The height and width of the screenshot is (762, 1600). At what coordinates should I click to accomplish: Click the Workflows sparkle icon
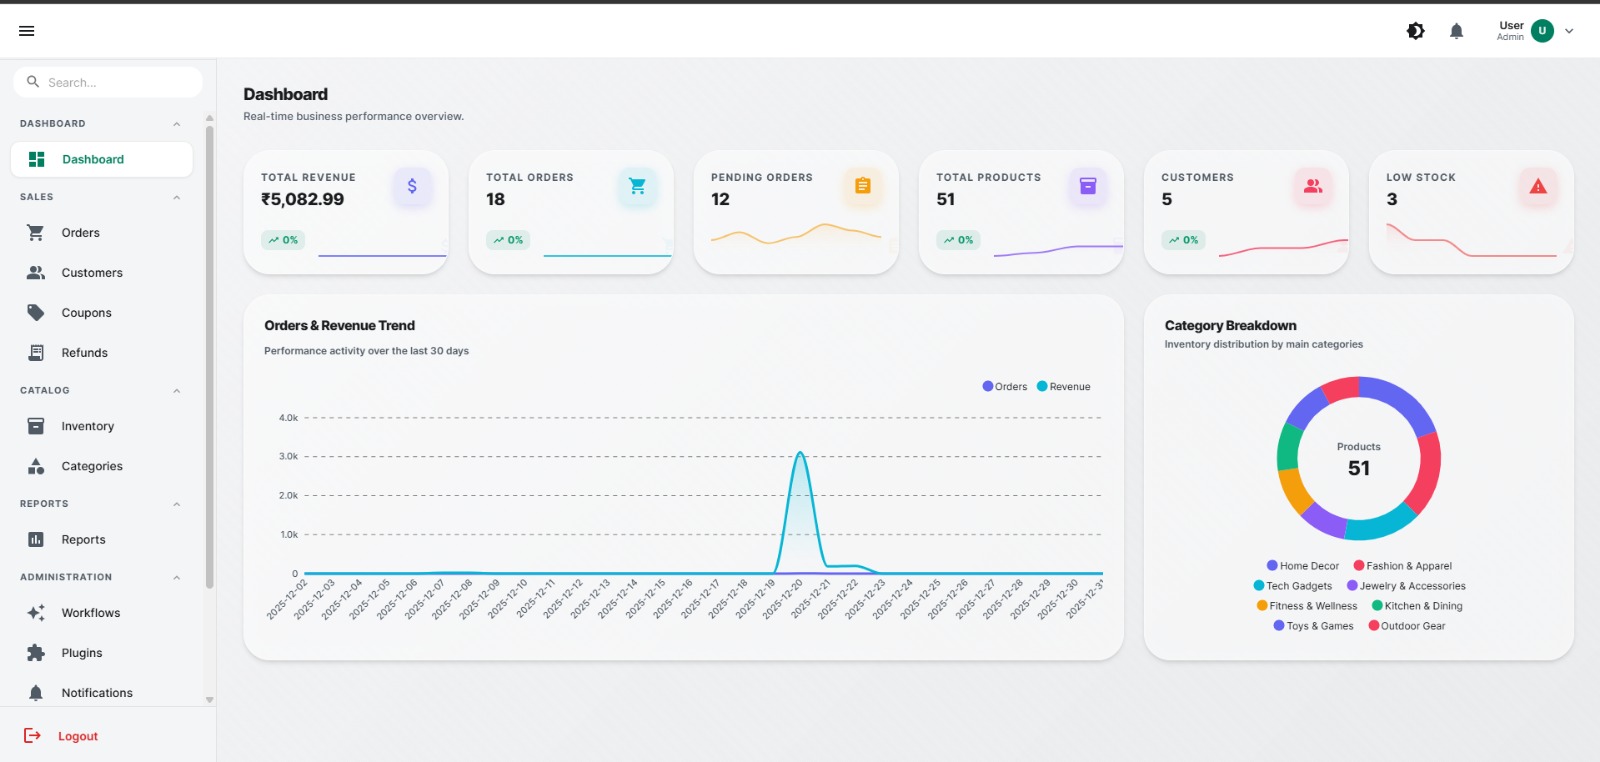(36, 613)
